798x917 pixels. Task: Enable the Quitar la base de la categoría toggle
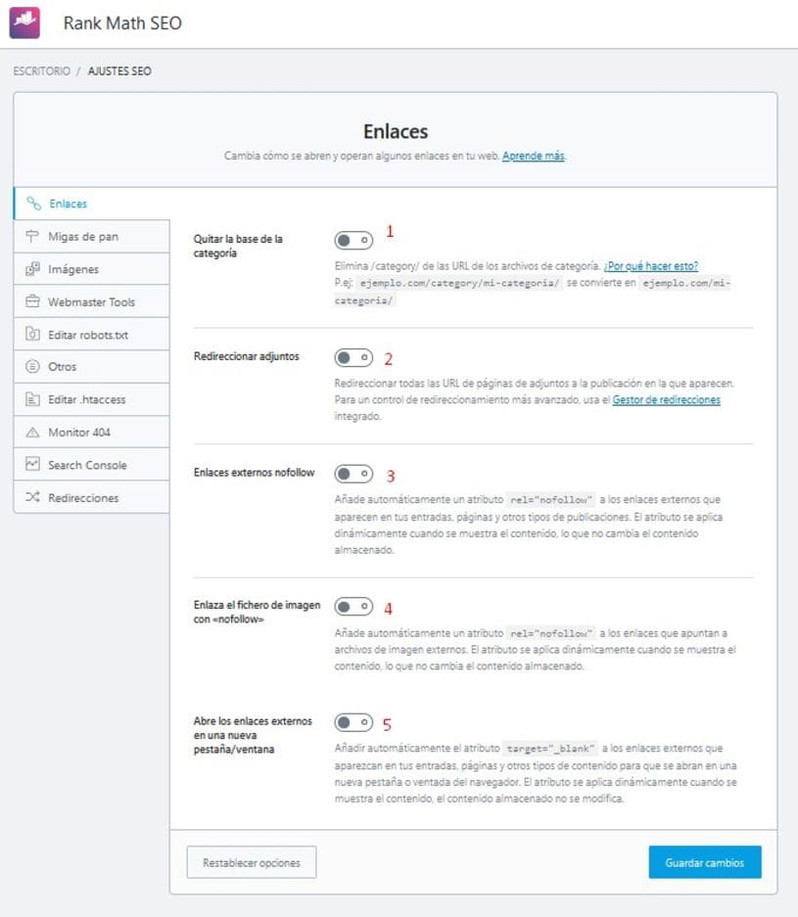click(x=354, y=240)
